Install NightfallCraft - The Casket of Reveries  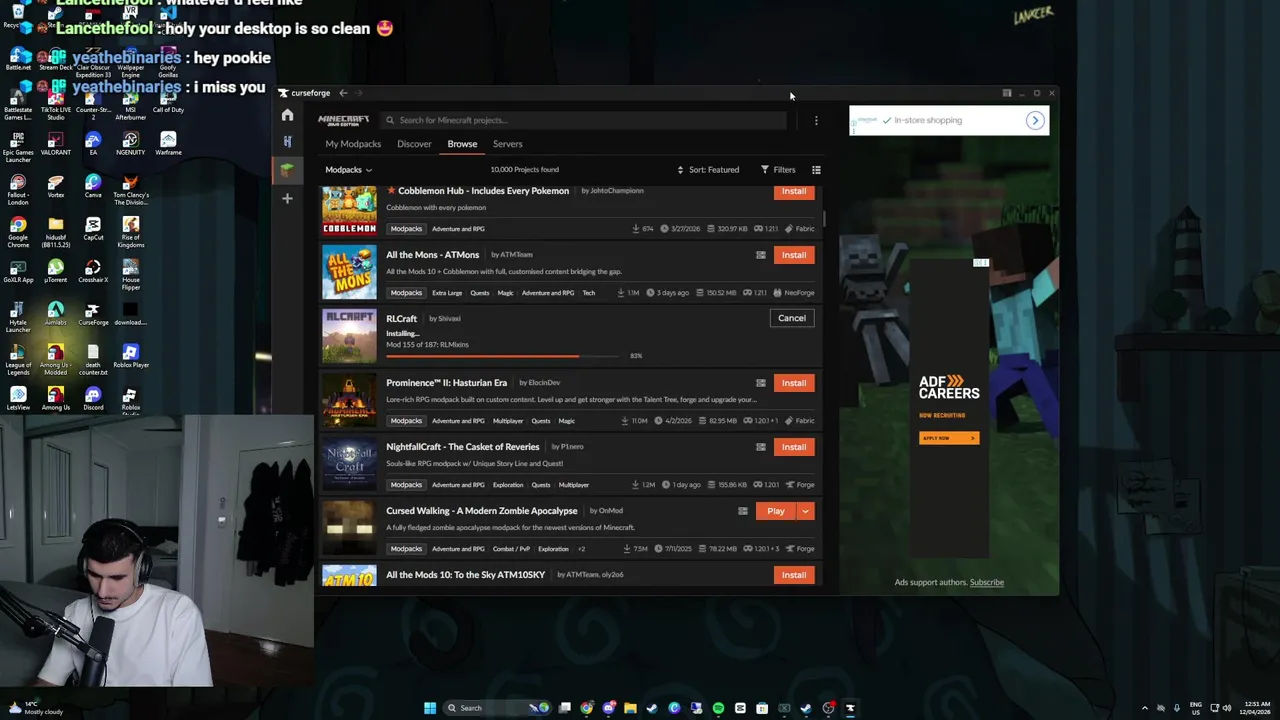click(x=794, y=447)
